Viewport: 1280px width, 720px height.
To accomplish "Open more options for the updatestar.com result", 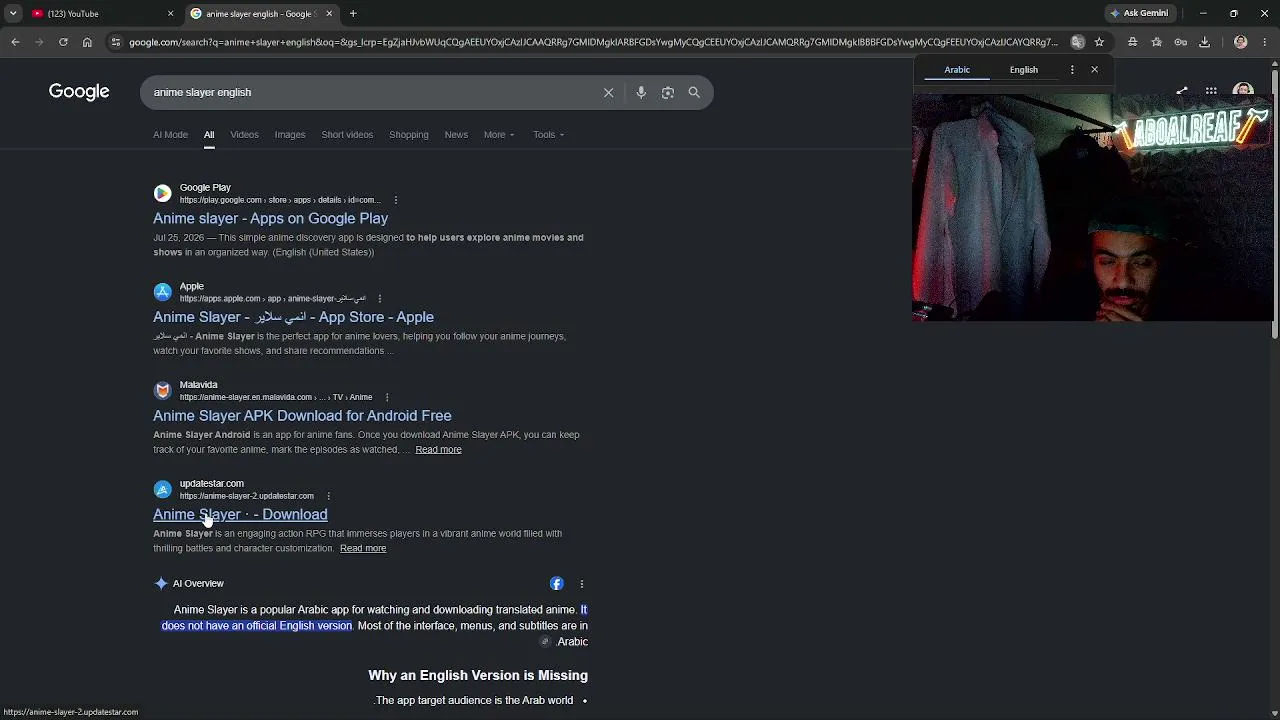I will click(328, 496).
